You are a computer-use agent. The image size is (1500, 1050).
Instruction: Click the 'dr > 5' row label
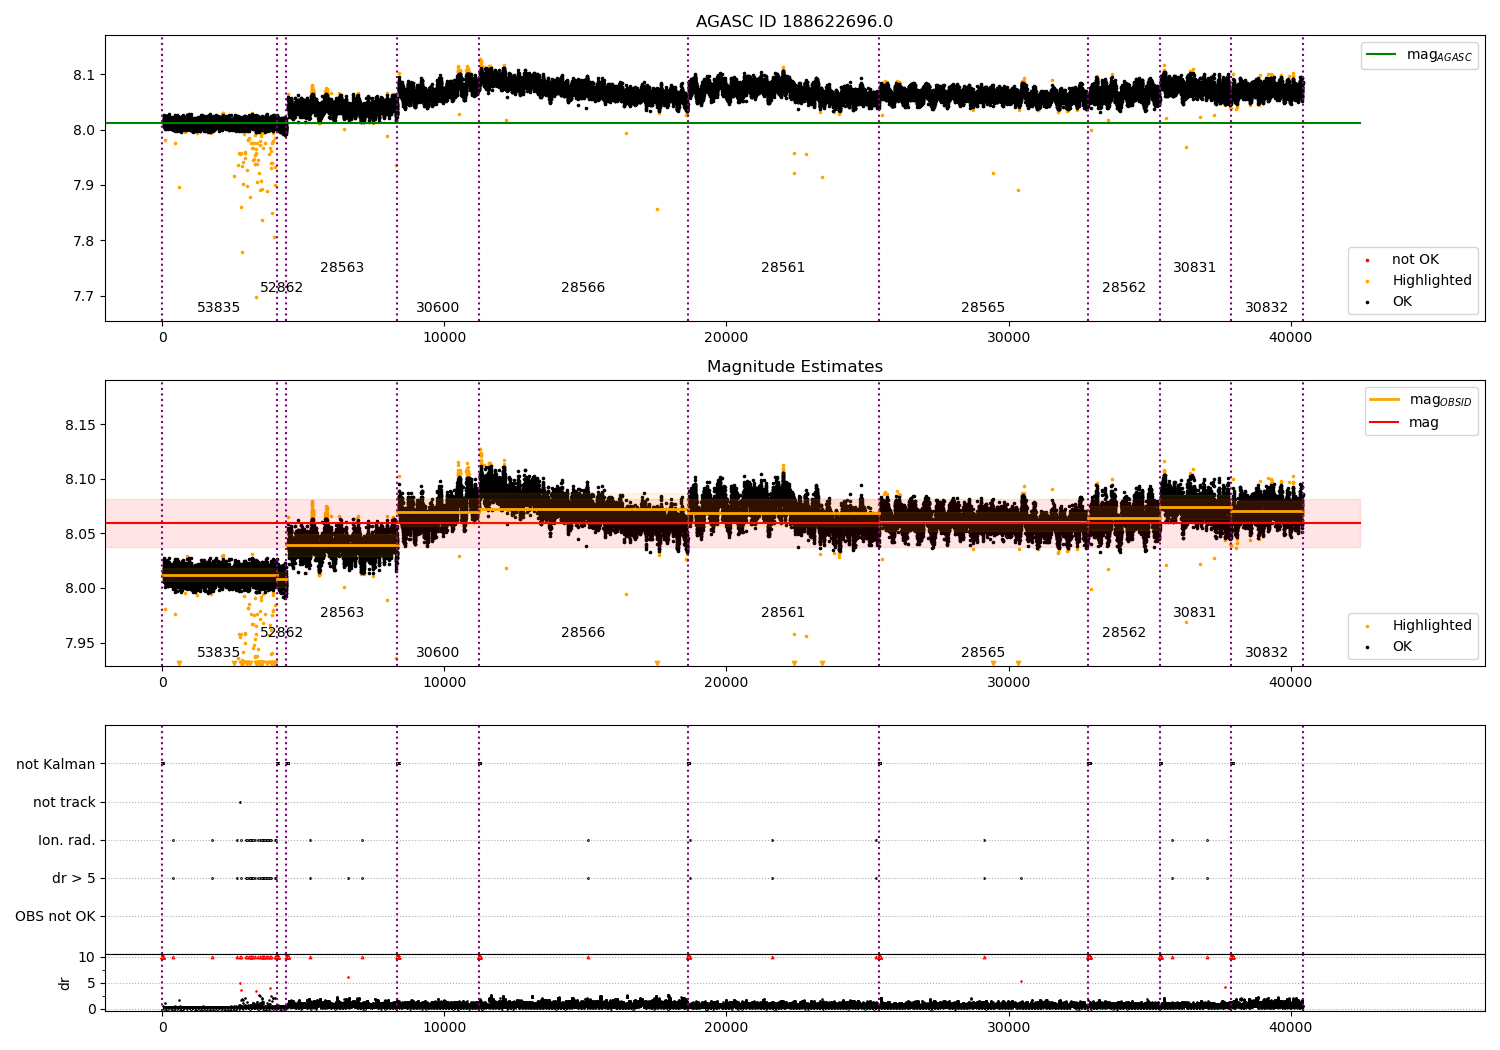[x=74, y=878]
